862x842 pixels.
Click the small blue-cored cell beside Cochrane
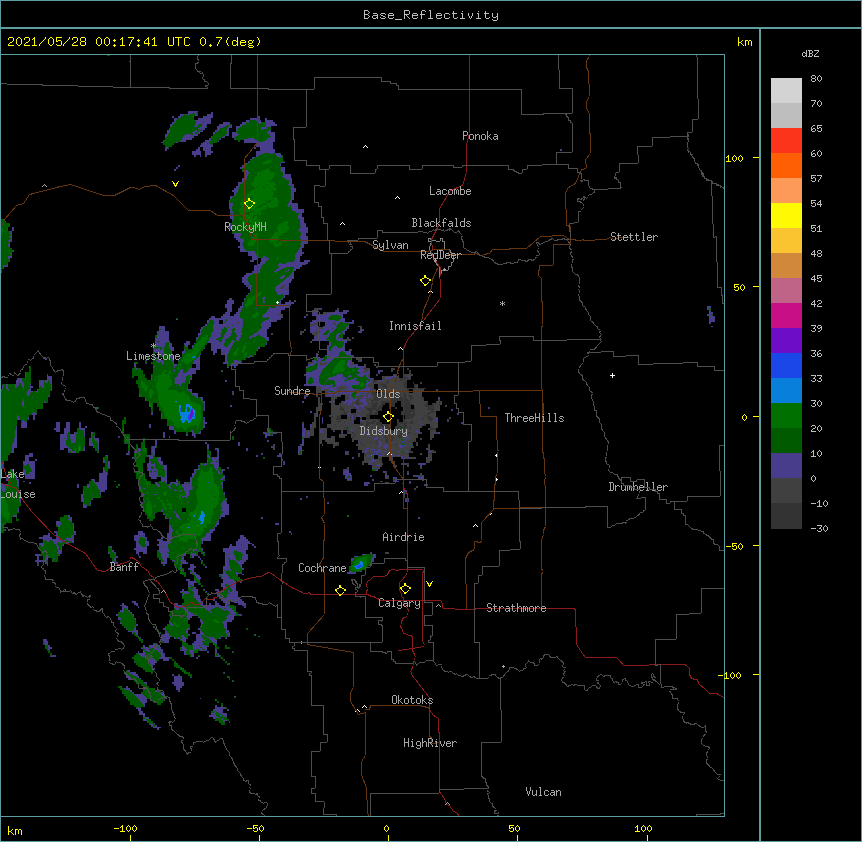tap(360, 563)
